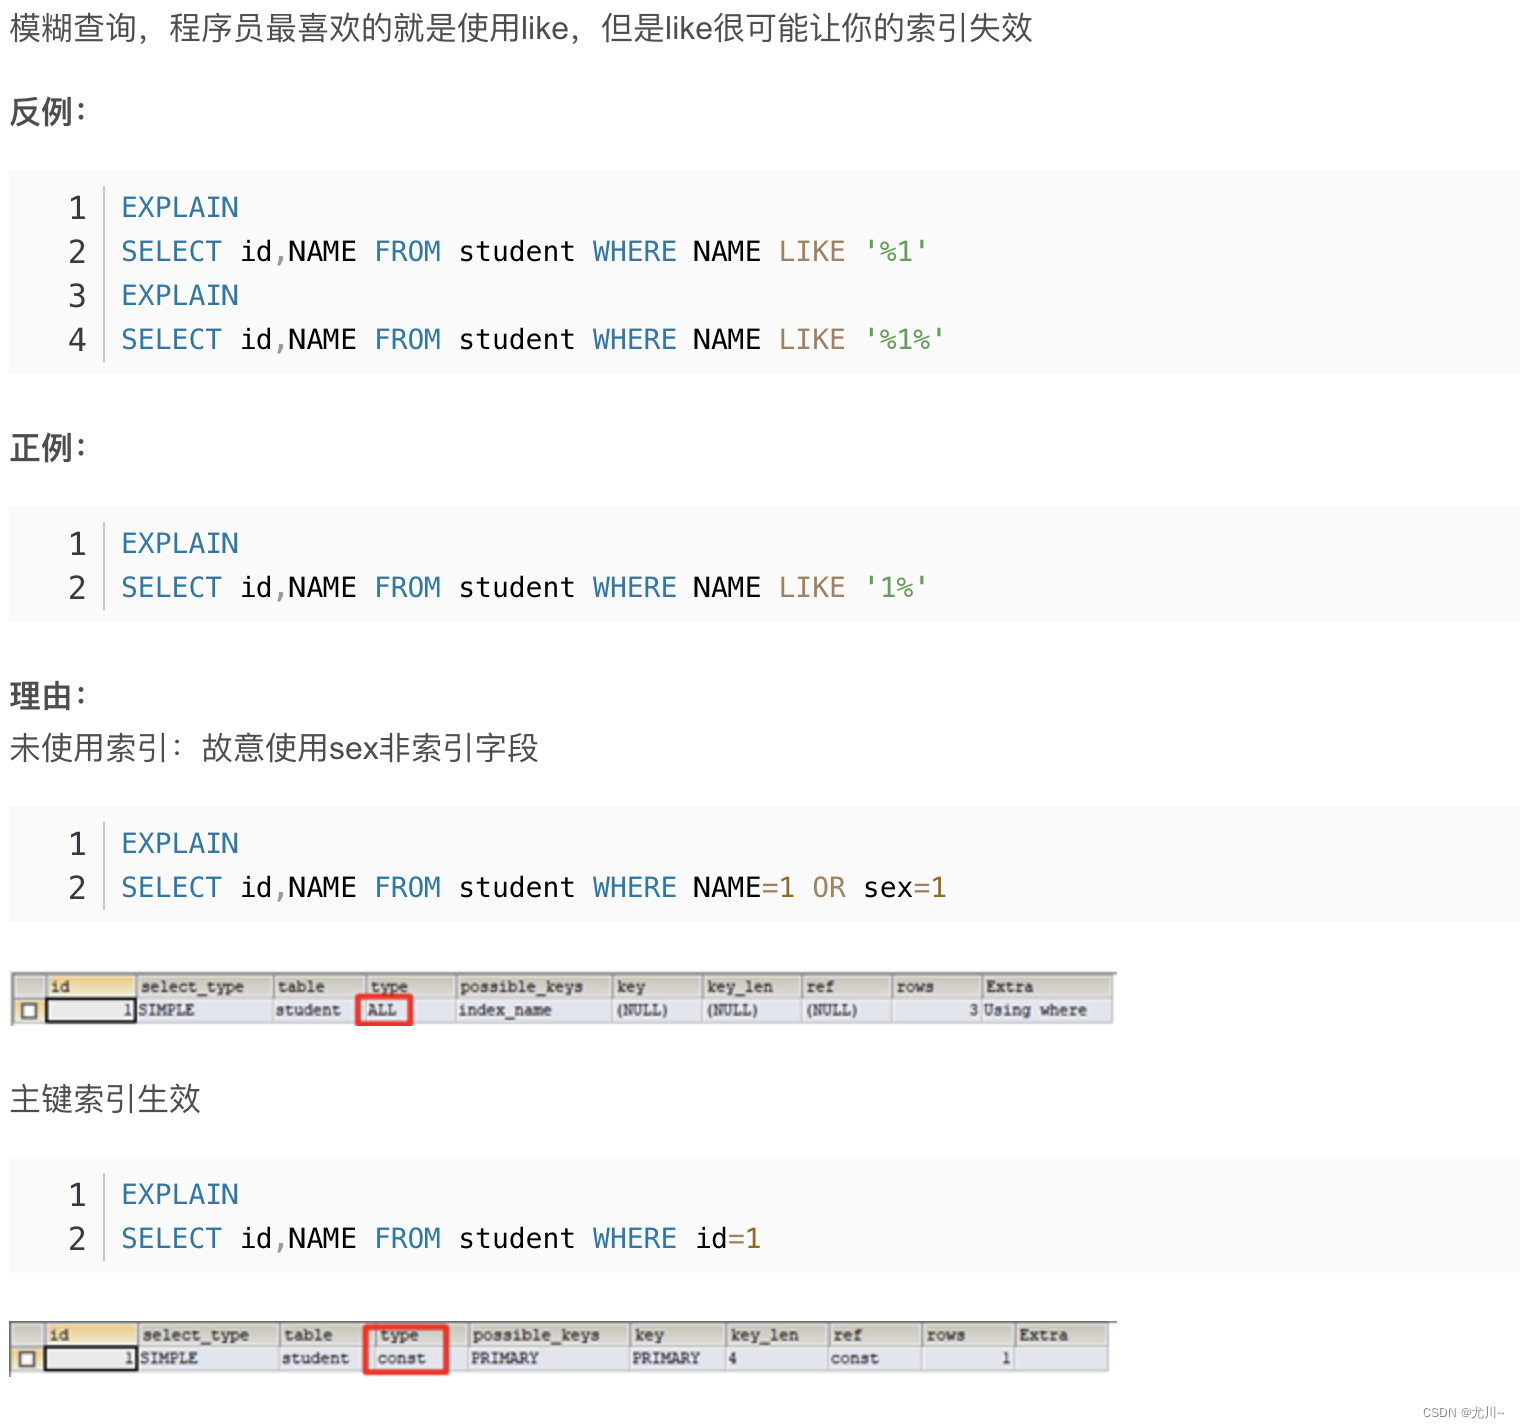
Task: Click 'NAME=1' in the OR query
Action: 744,888
